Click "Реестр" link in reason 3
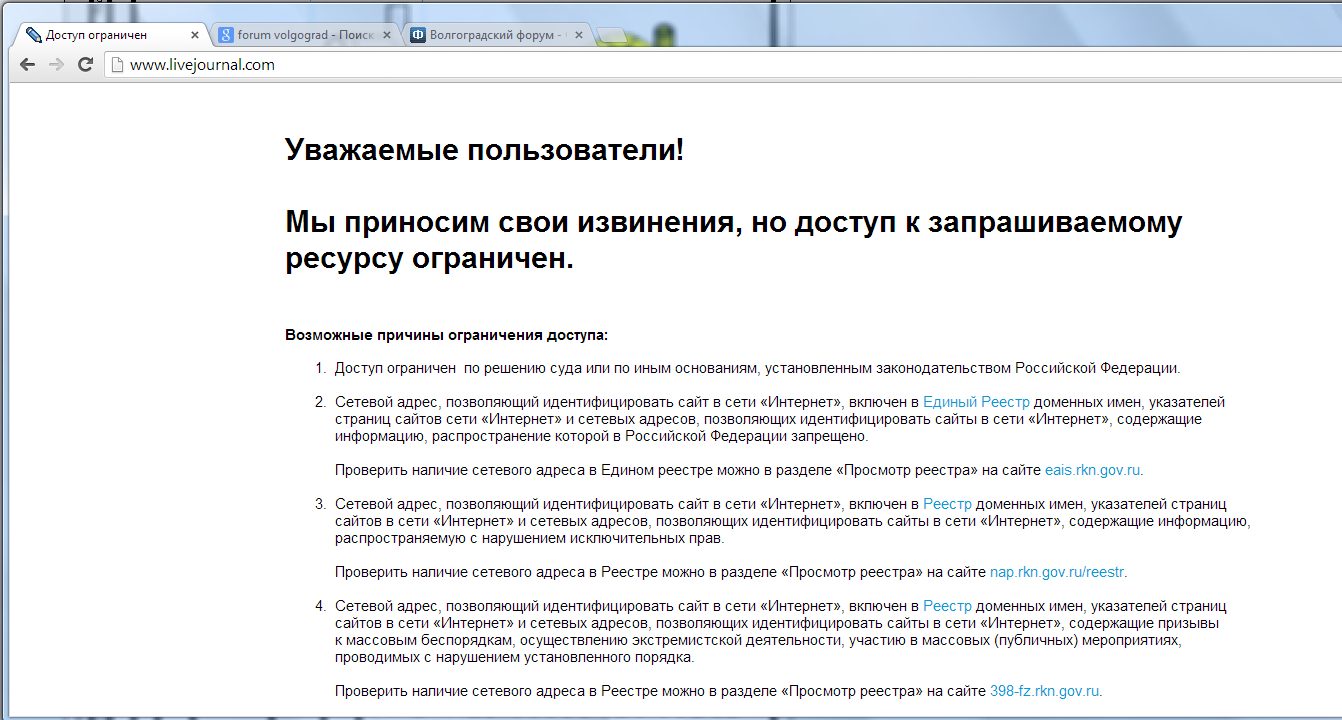Image resolution: width=1342 pixels, height=720 pixels. [x=947, y=504]
